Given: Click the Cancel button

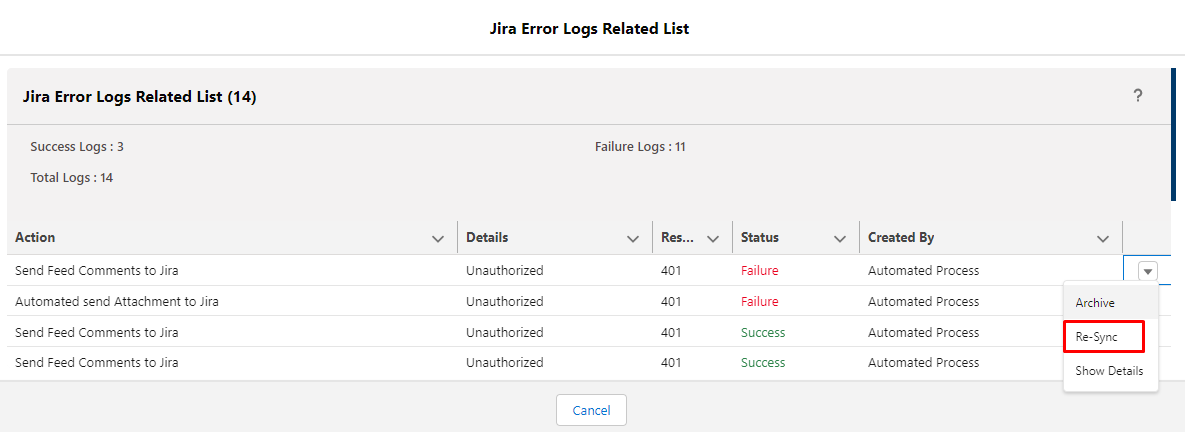Looking at the screenshot, I should 591,410.
